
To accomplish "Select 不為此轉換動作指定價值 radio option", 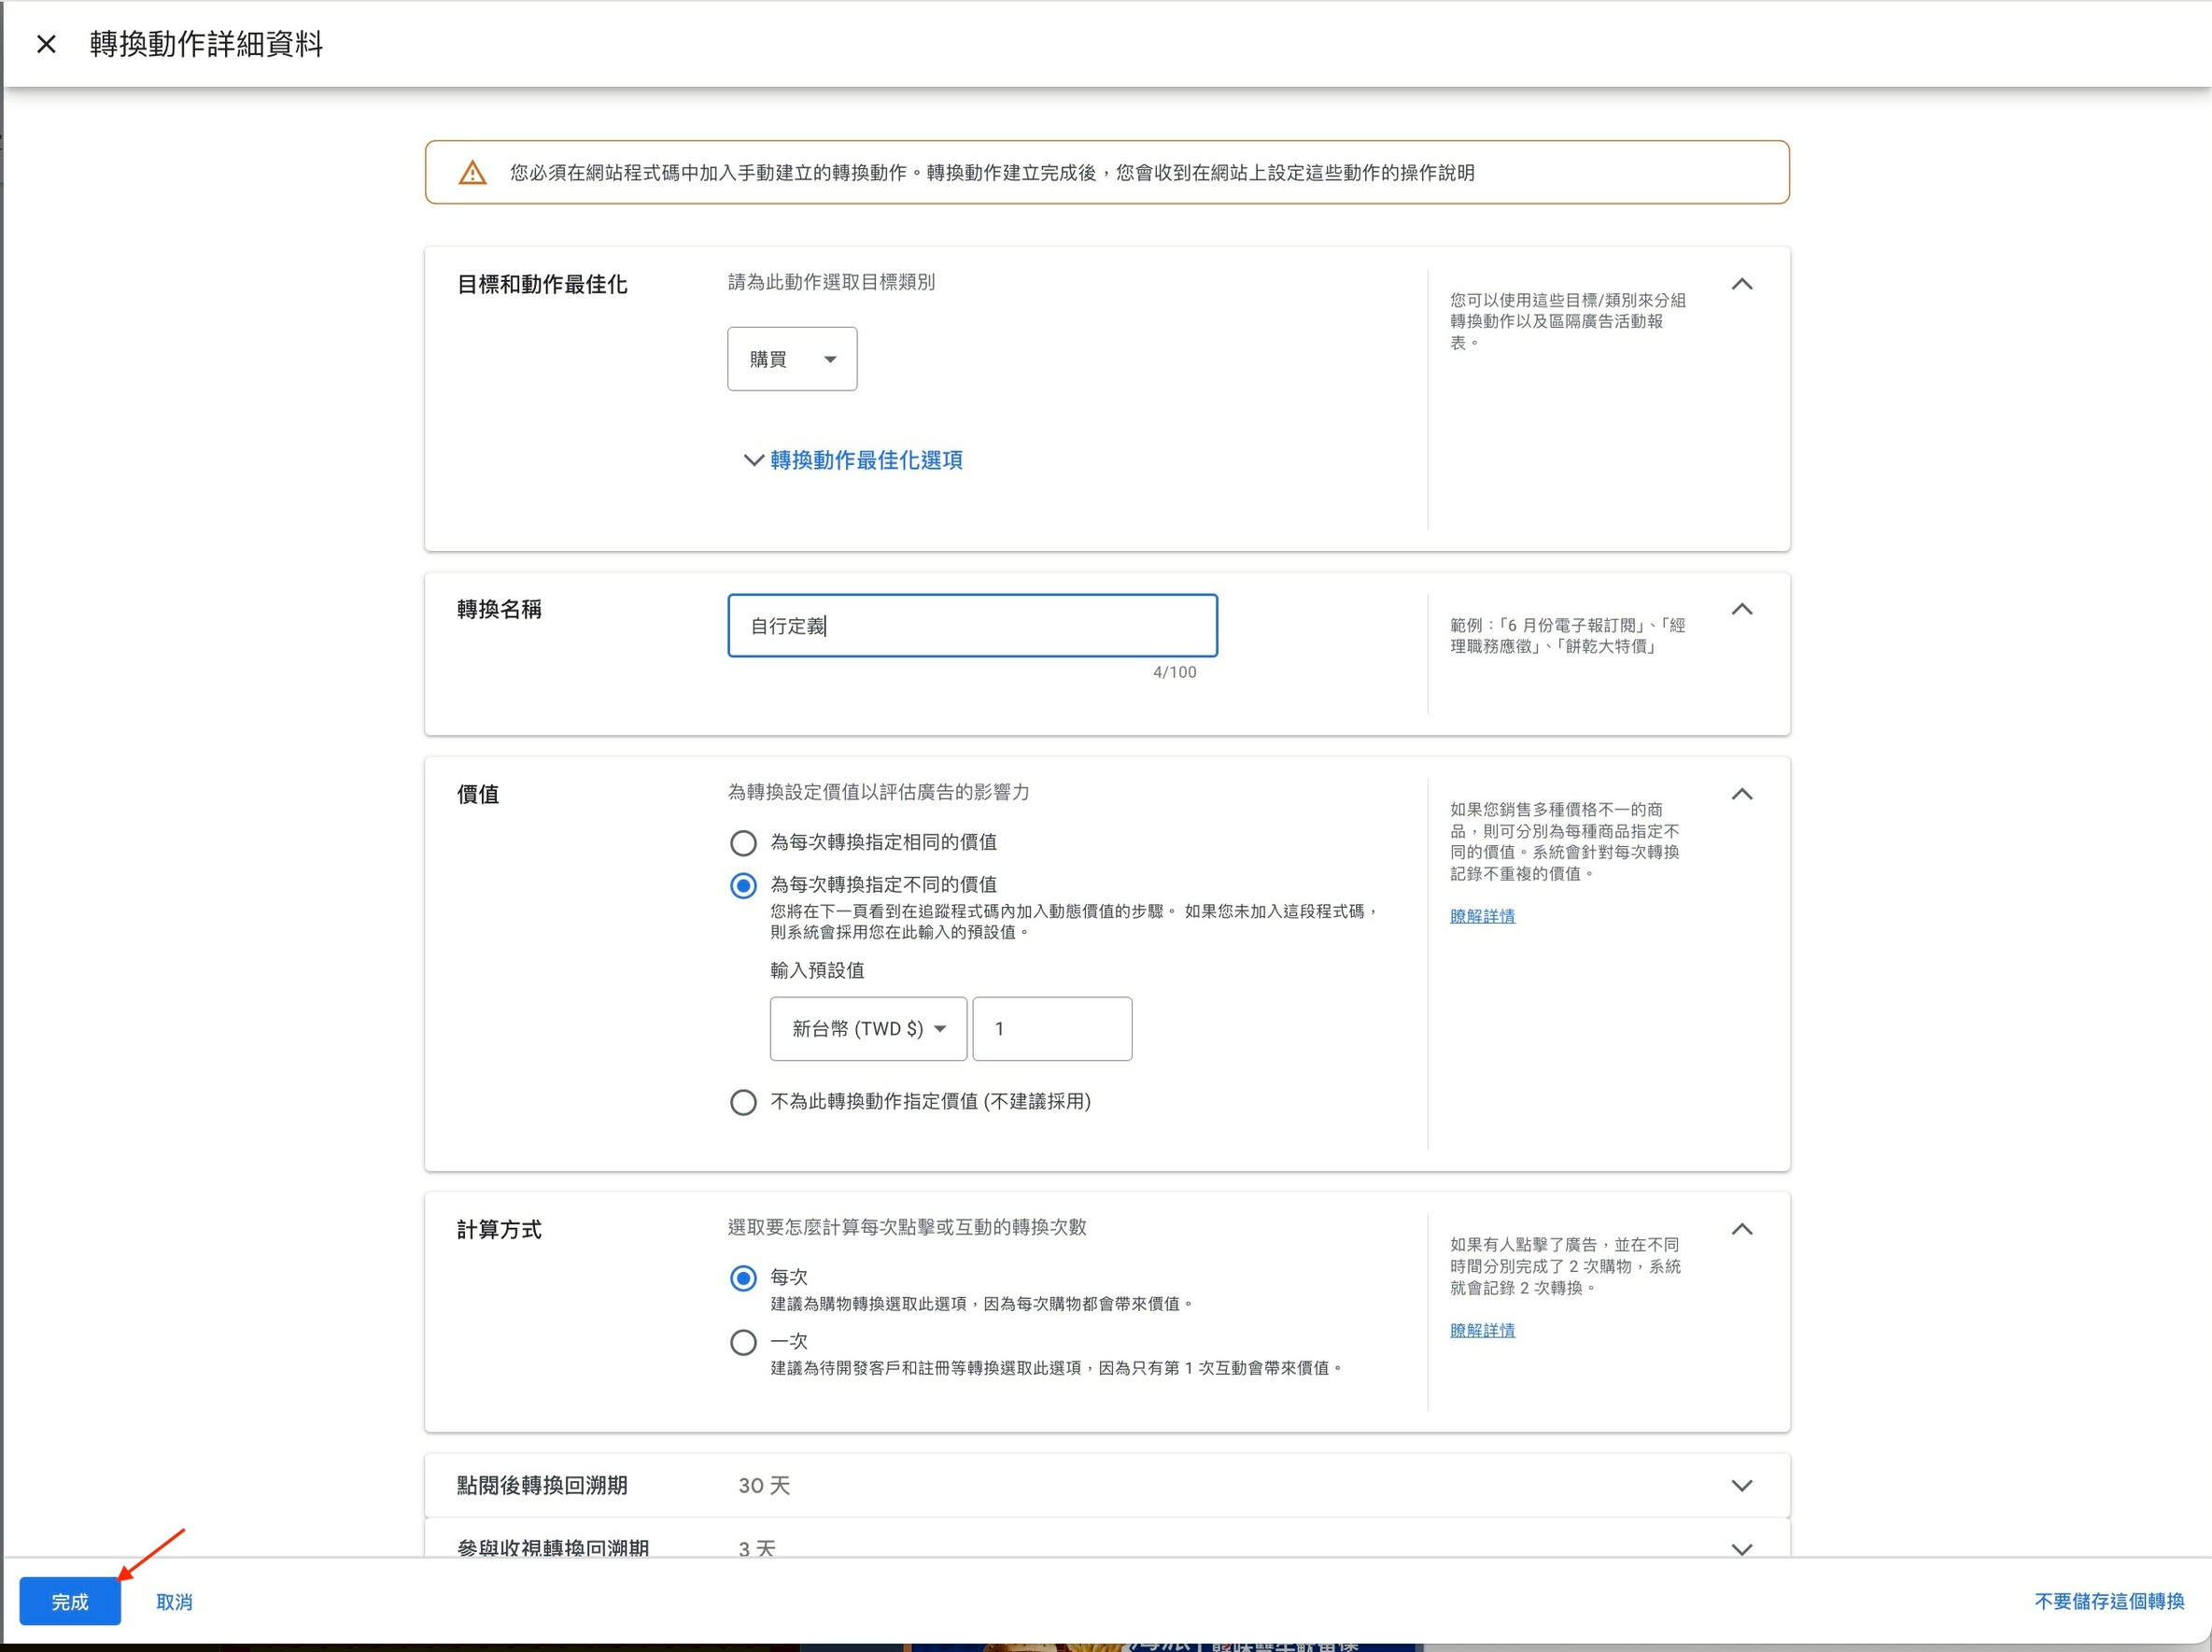I will 743,1102.
